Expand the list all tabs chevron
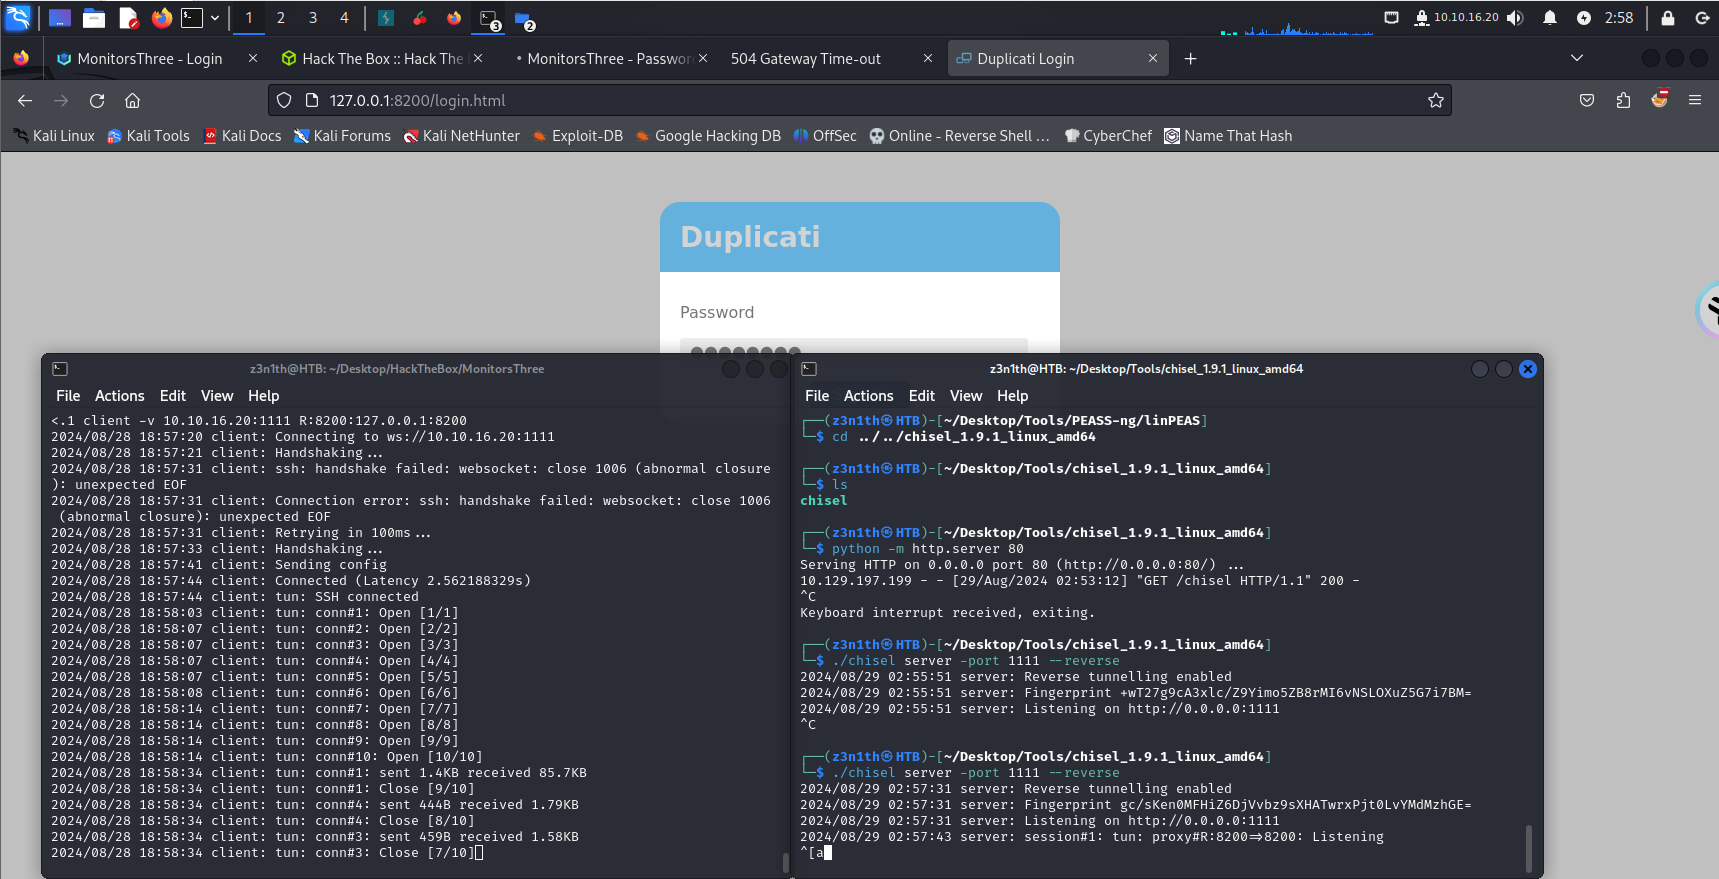 point(1577,58)
